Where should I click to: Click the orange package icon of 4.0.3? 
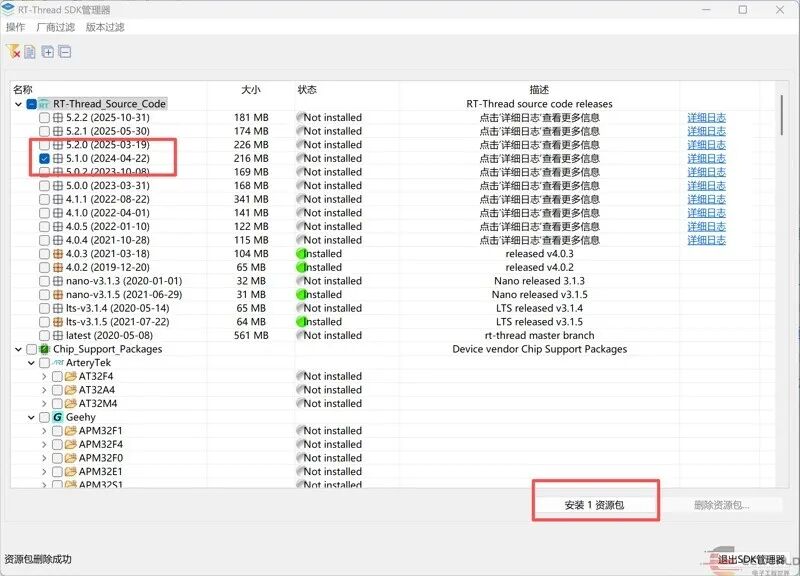tap(58, 254)
